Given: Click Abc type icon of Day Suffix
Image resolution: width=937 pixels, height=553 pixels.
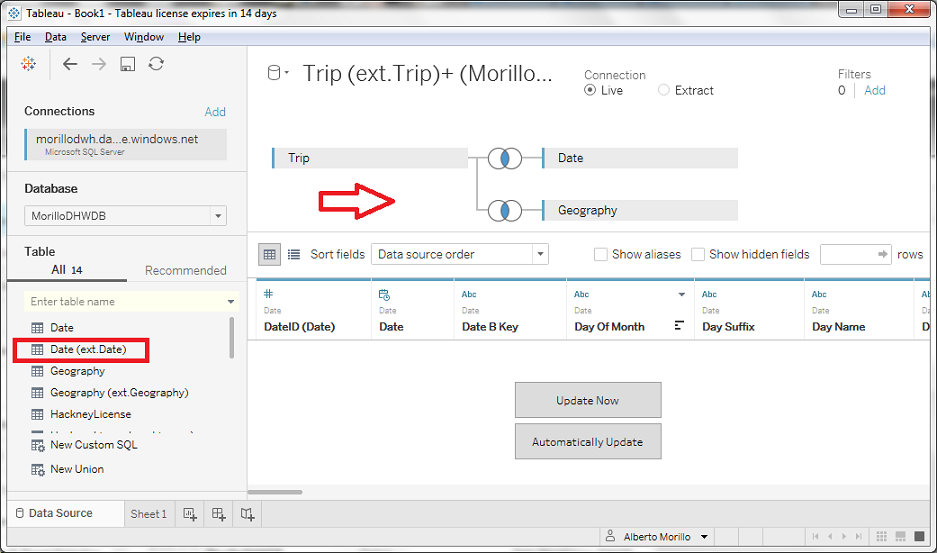Looking at the screenshot, I should point(709,294).
